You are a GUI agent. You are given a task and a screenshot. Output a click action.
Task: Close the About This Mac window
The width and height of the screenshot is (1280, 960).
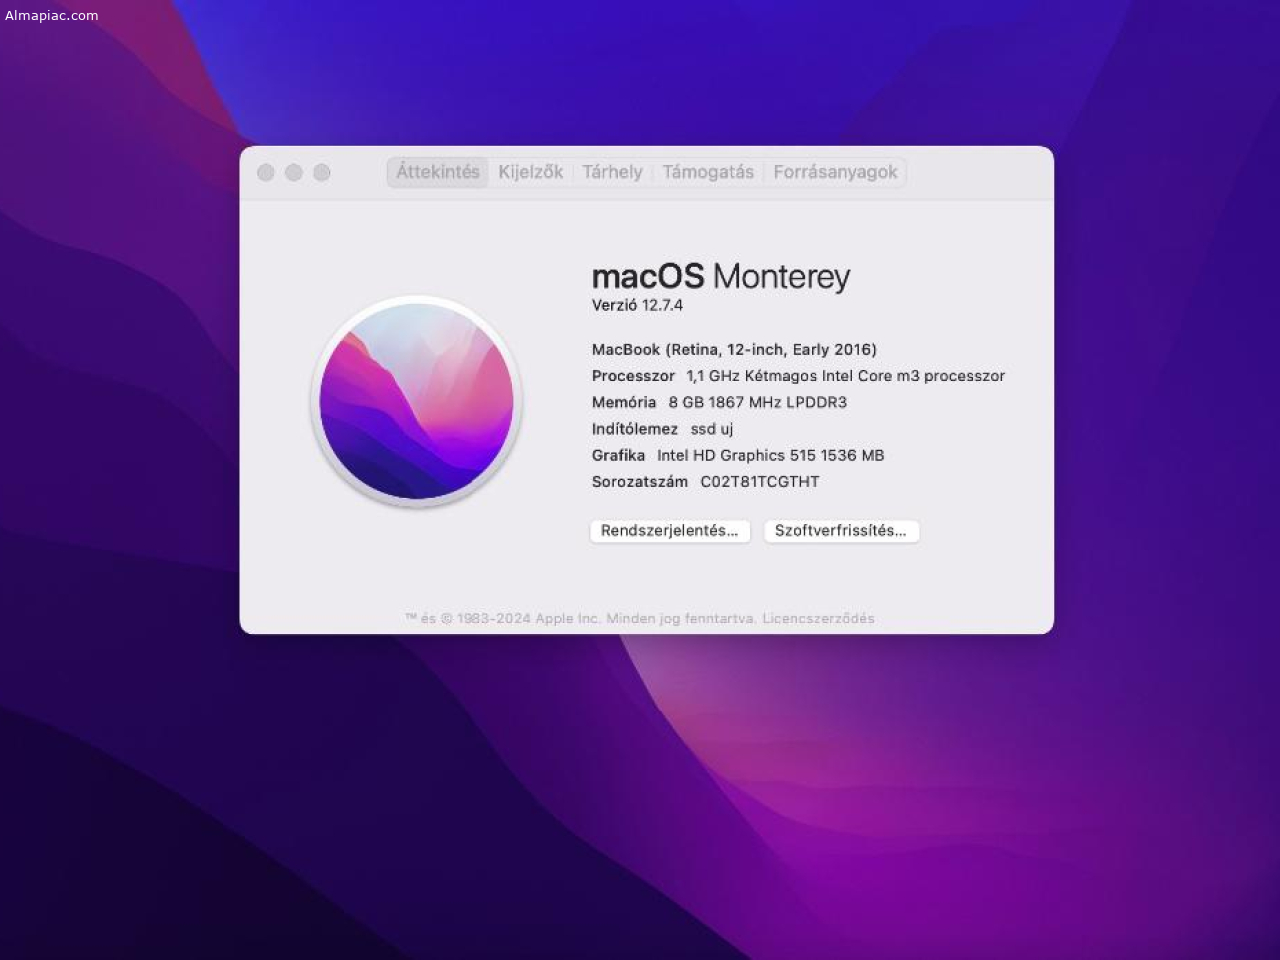tap(266, 172)
